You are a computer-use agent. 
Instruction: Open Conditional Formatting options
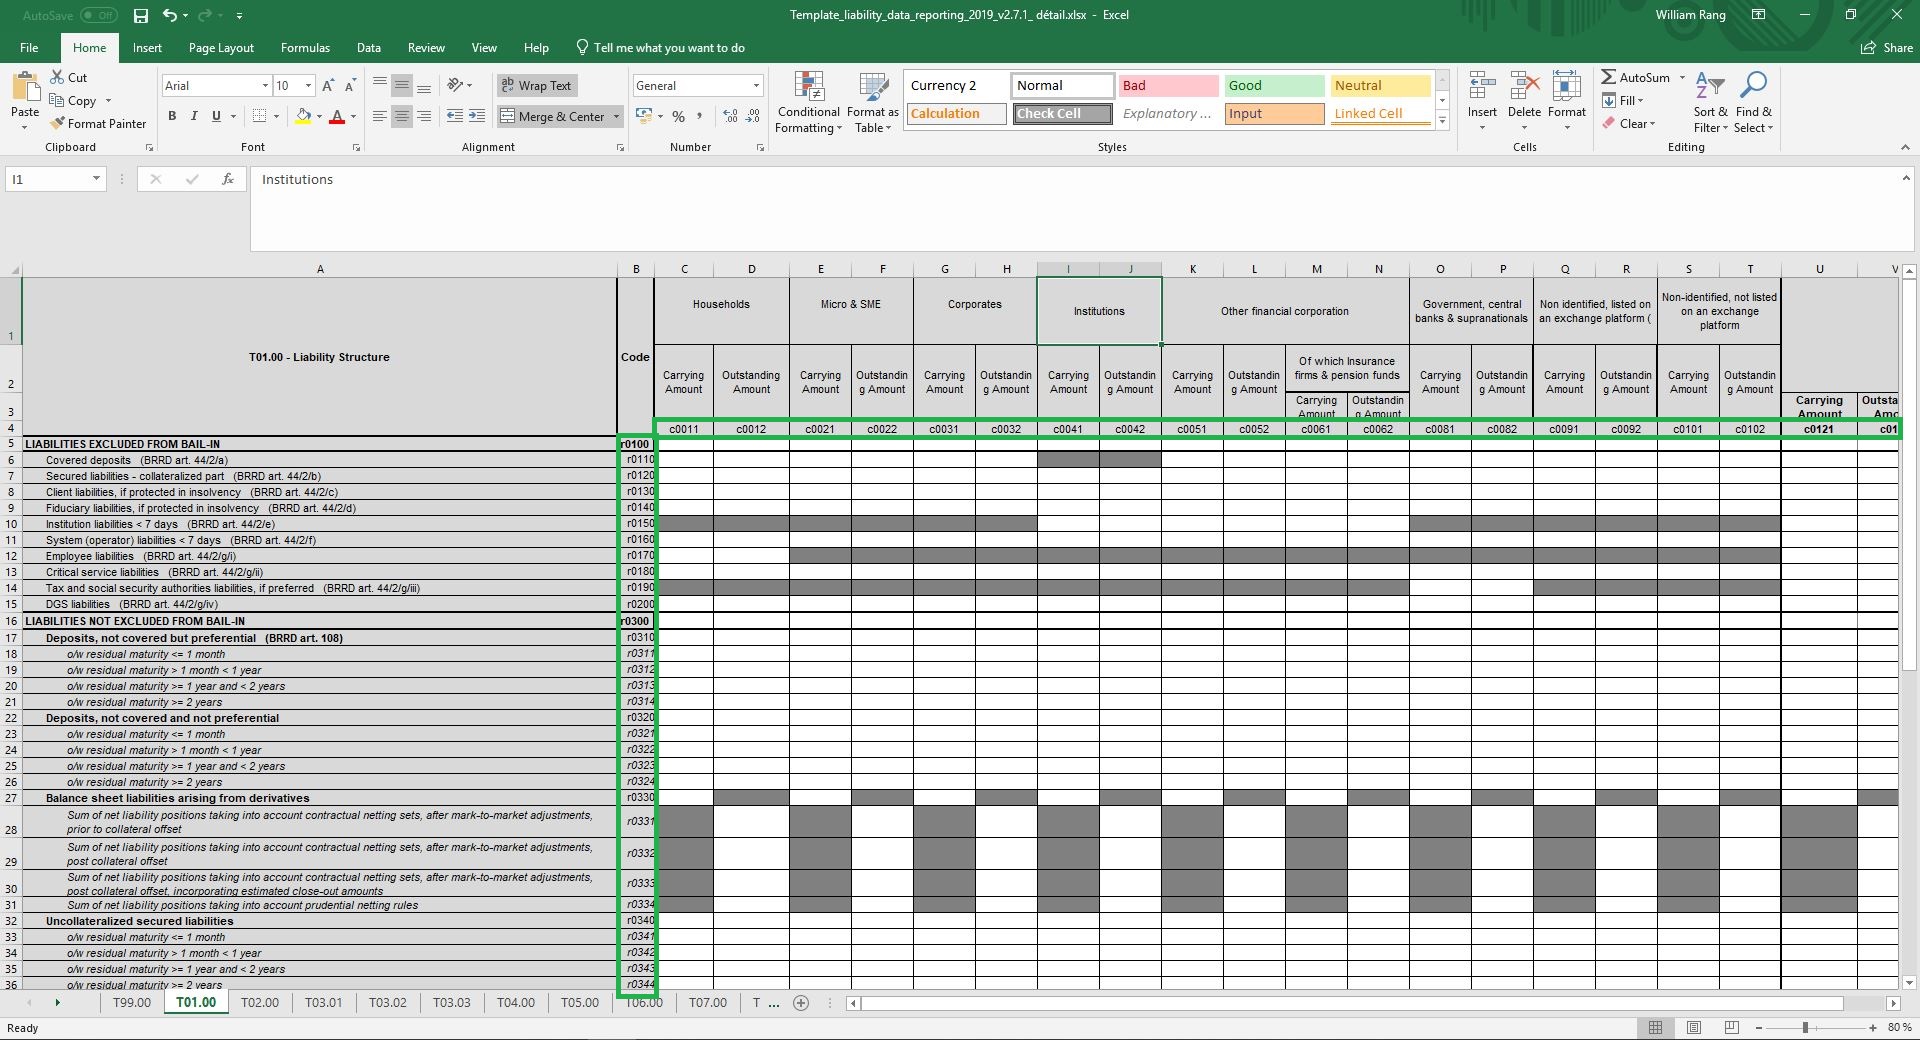coord(808,101)
